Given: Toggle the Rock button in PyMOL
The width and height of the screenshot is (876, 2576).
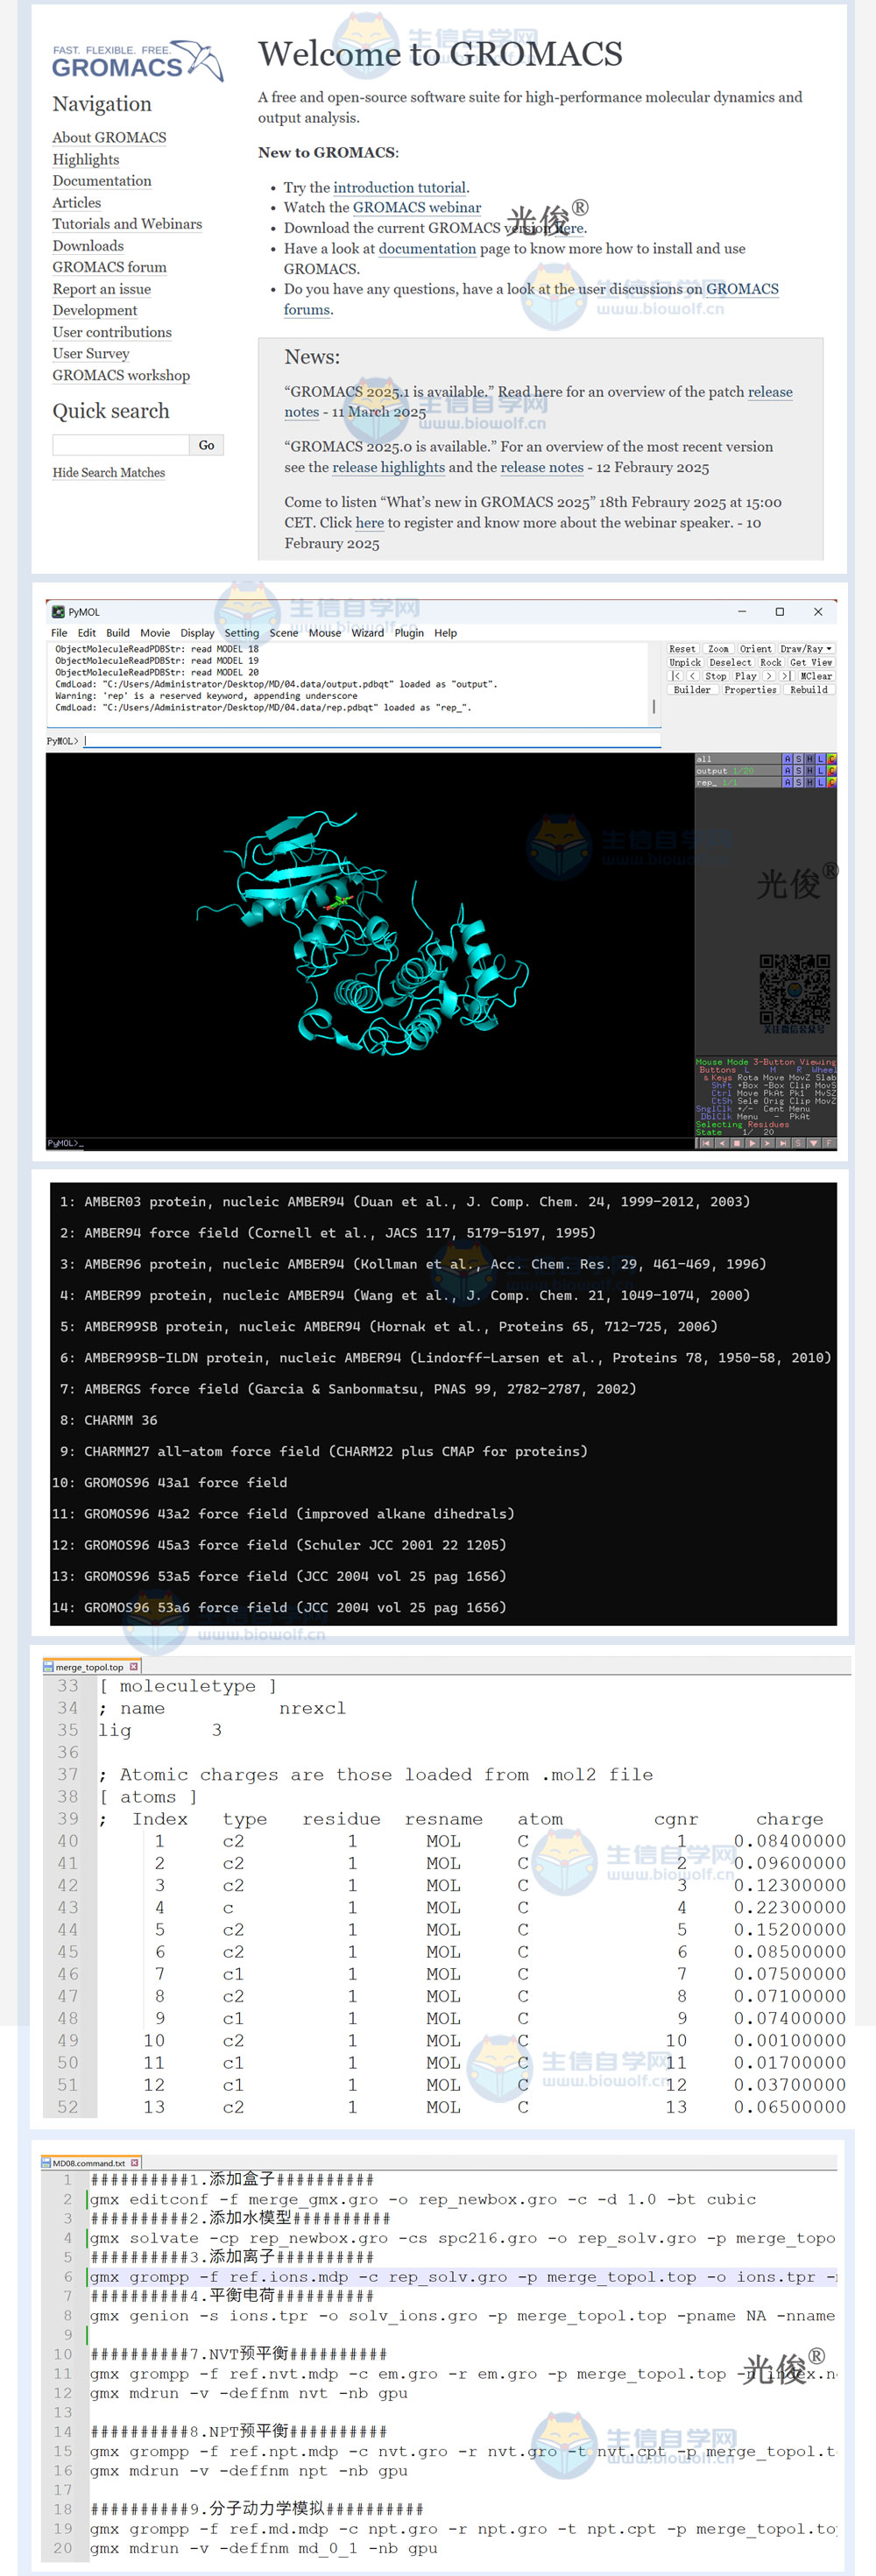Looking at the screenshot, I should click(771, 662).
